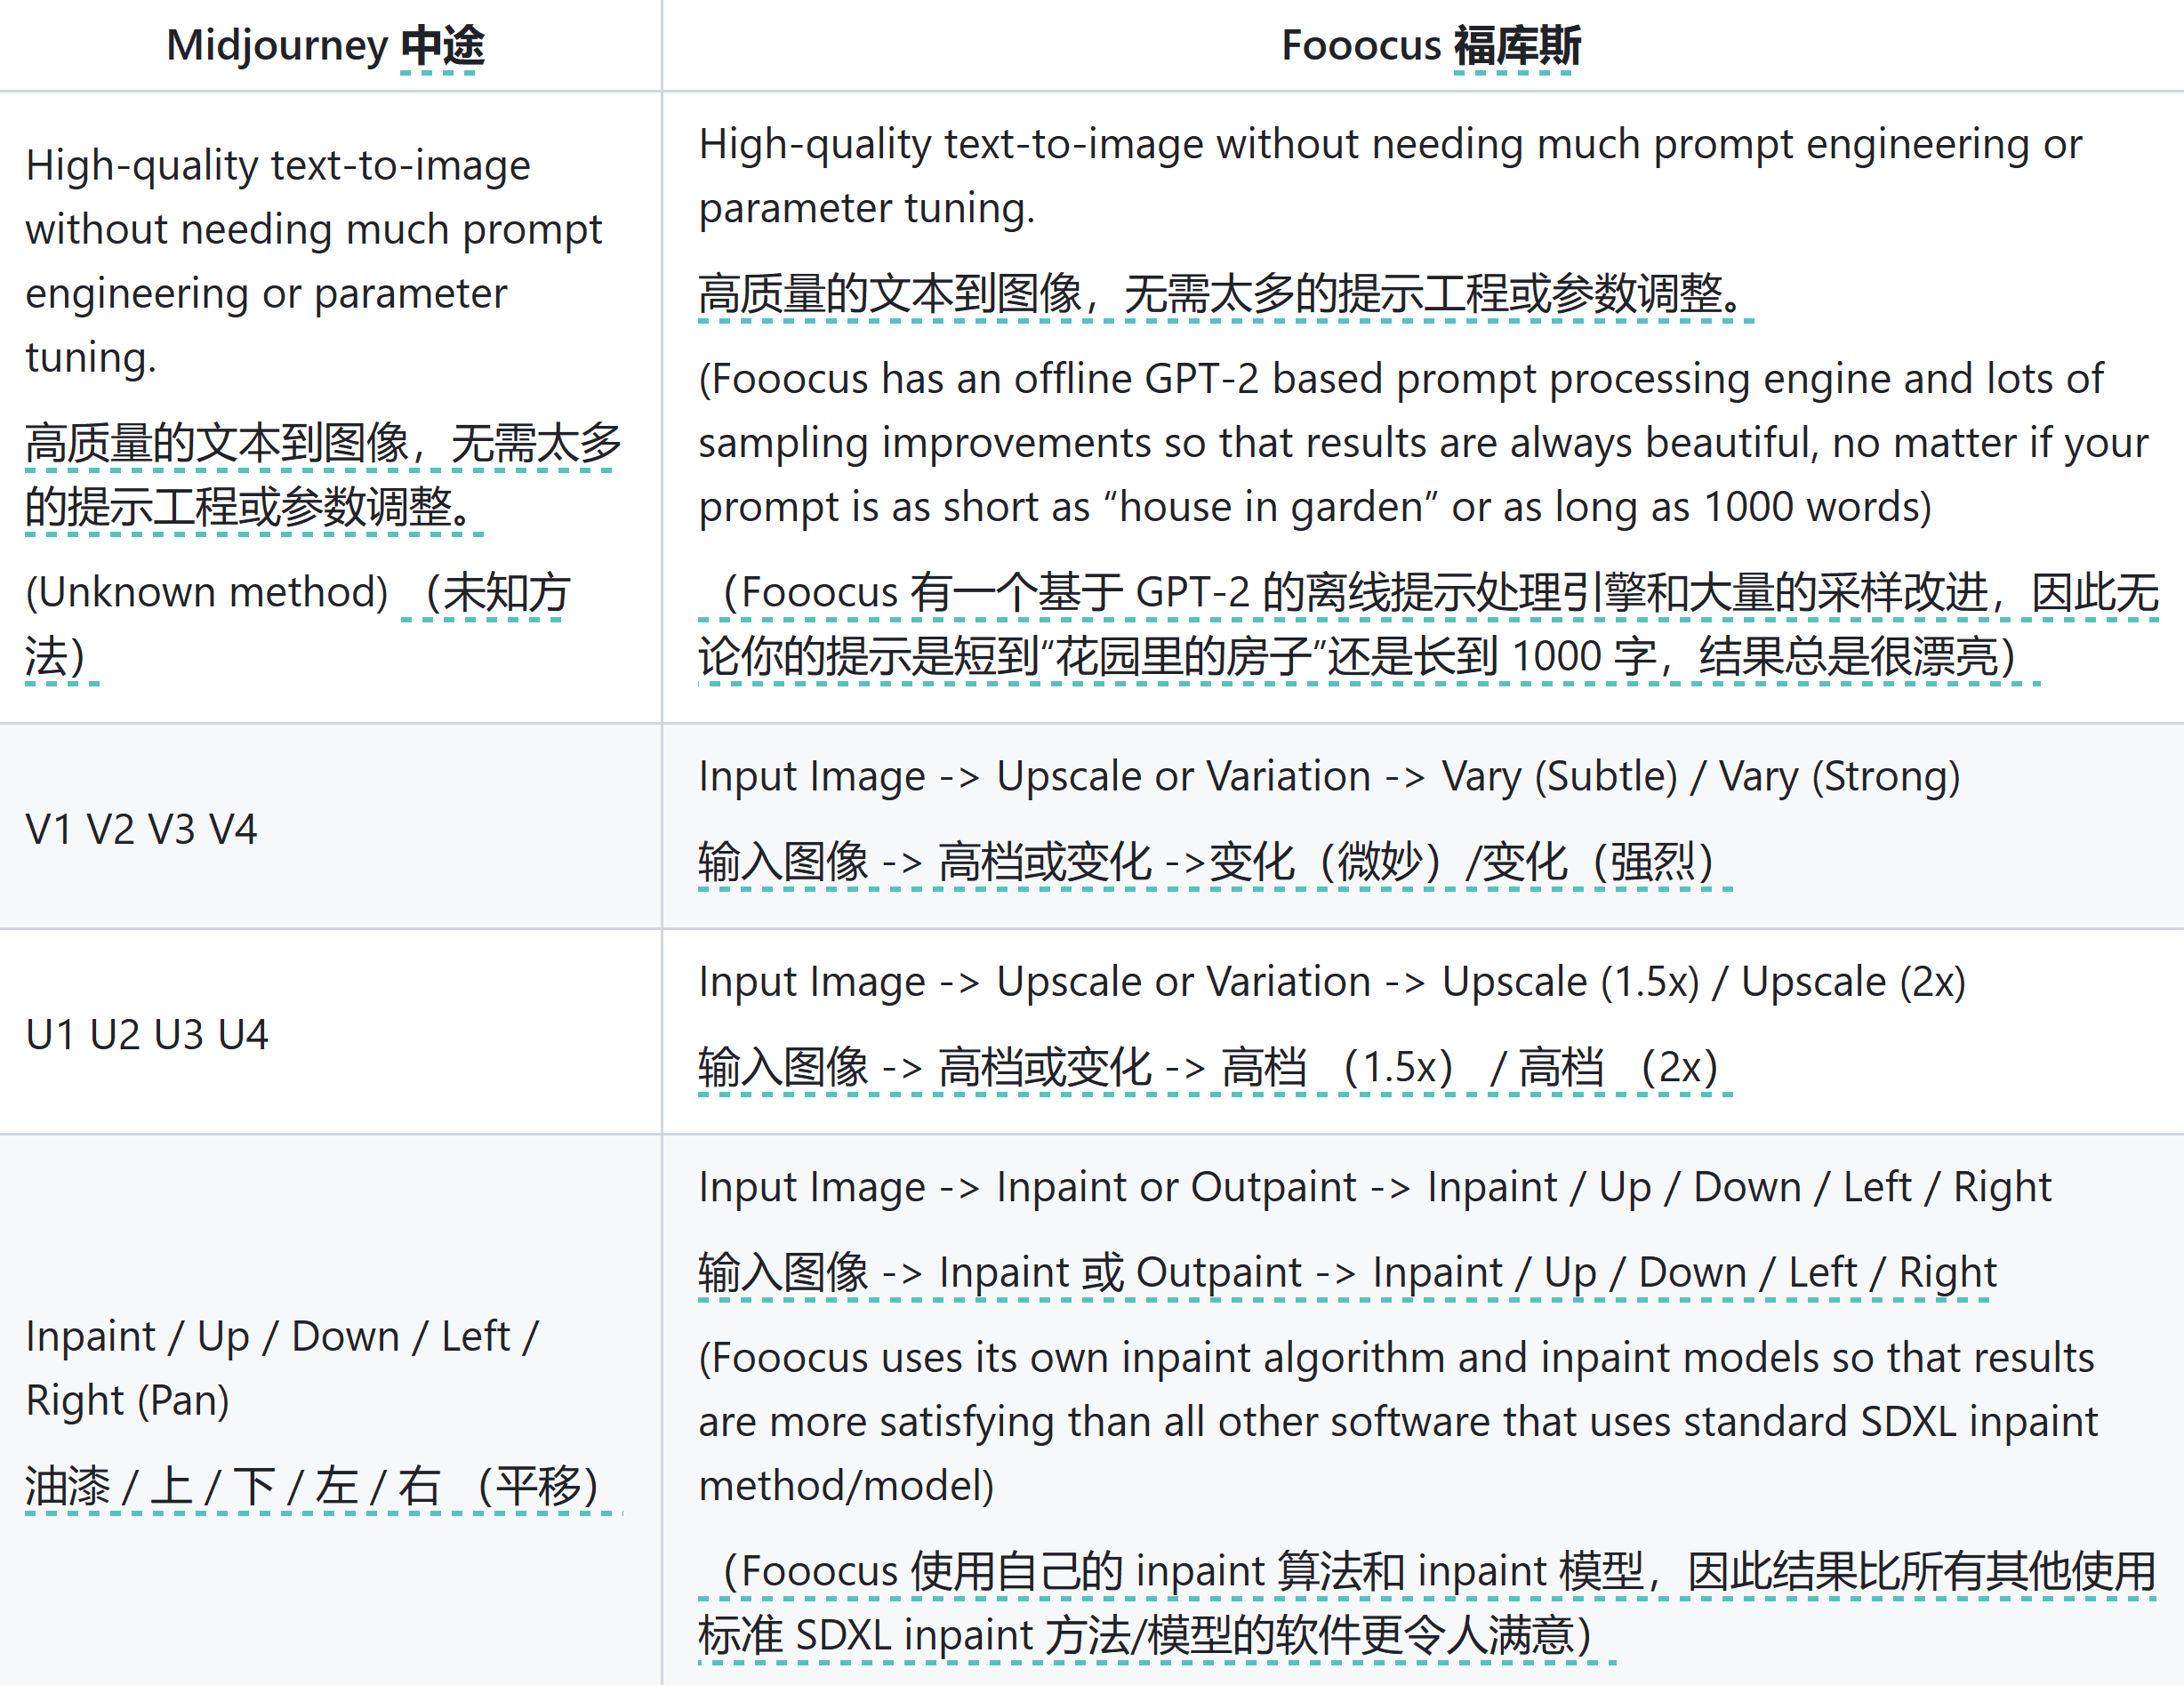Click the English offline GPT-2 prompt engine paragraph
Screen dimensions: 2184x1685
(x=1420, y=443)
